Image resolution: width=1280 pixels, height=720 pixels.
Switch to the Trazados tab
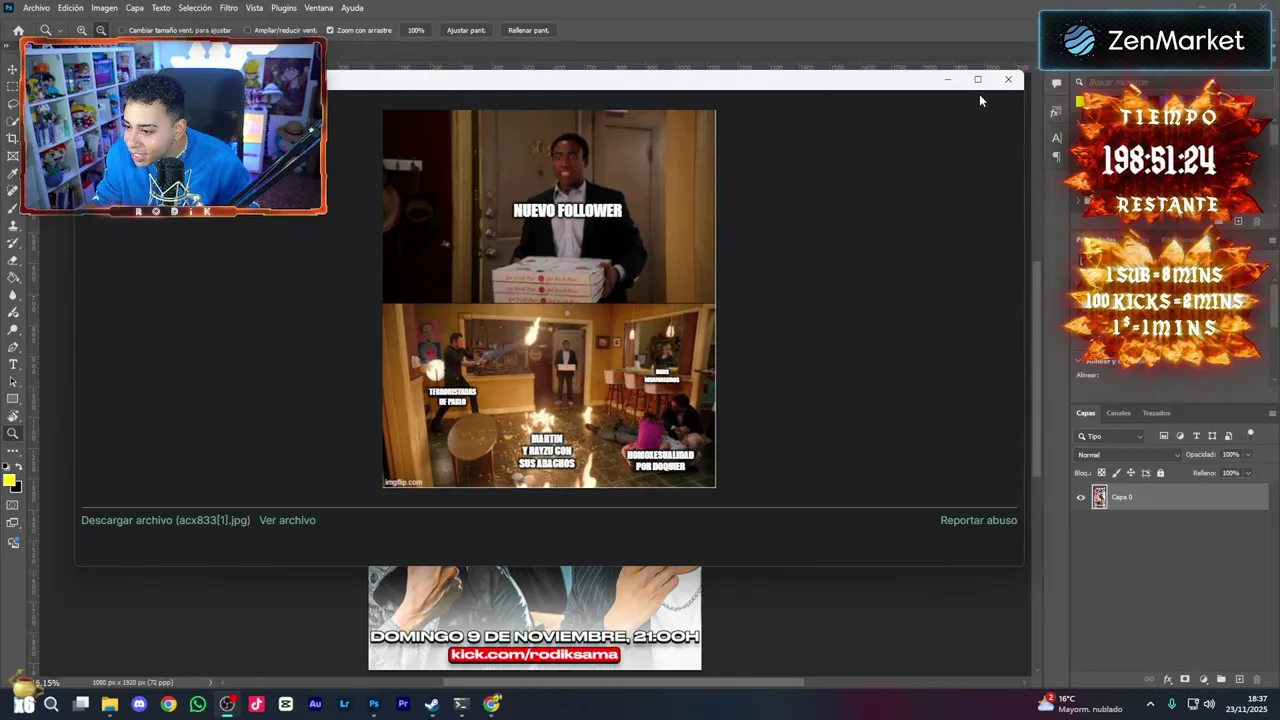pyautogui.click(x=1156, y=413)
